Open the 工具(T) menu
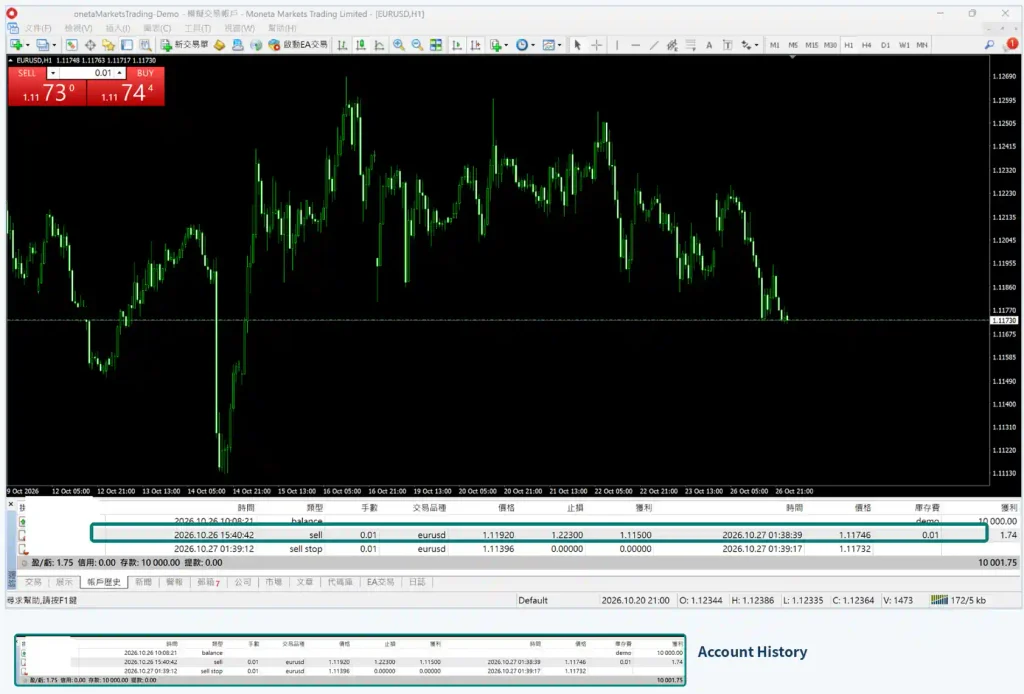Viewport: 1024px width, 694px height. 197,28
